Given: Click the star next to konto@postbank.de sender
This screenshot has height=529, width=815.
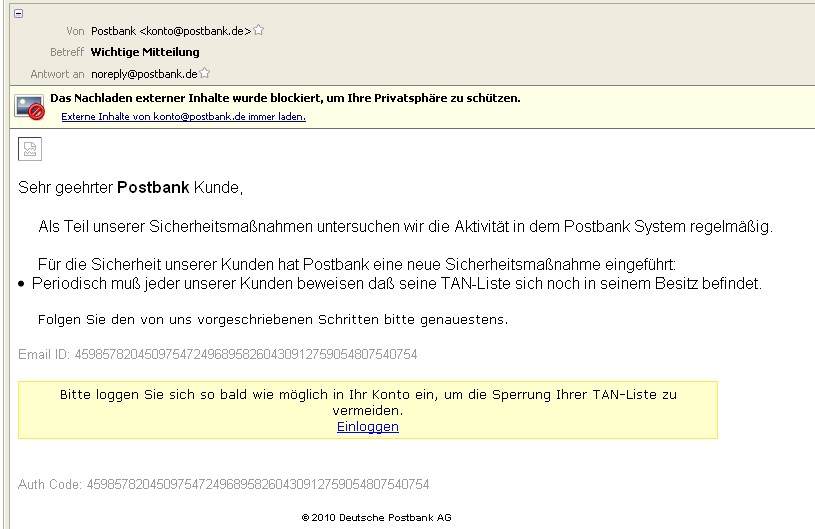Looking at the screenshot, I should coord(259,31).
